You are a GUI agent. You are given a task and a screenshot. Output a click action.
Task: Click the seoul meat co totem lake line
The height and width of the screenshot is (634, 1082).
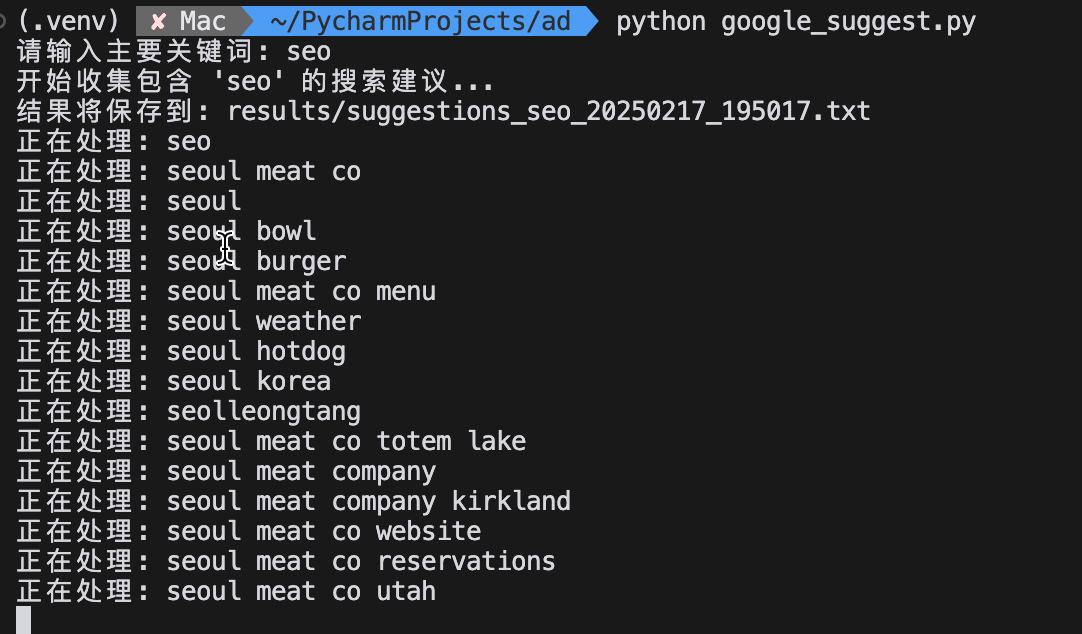coord(271,442)
